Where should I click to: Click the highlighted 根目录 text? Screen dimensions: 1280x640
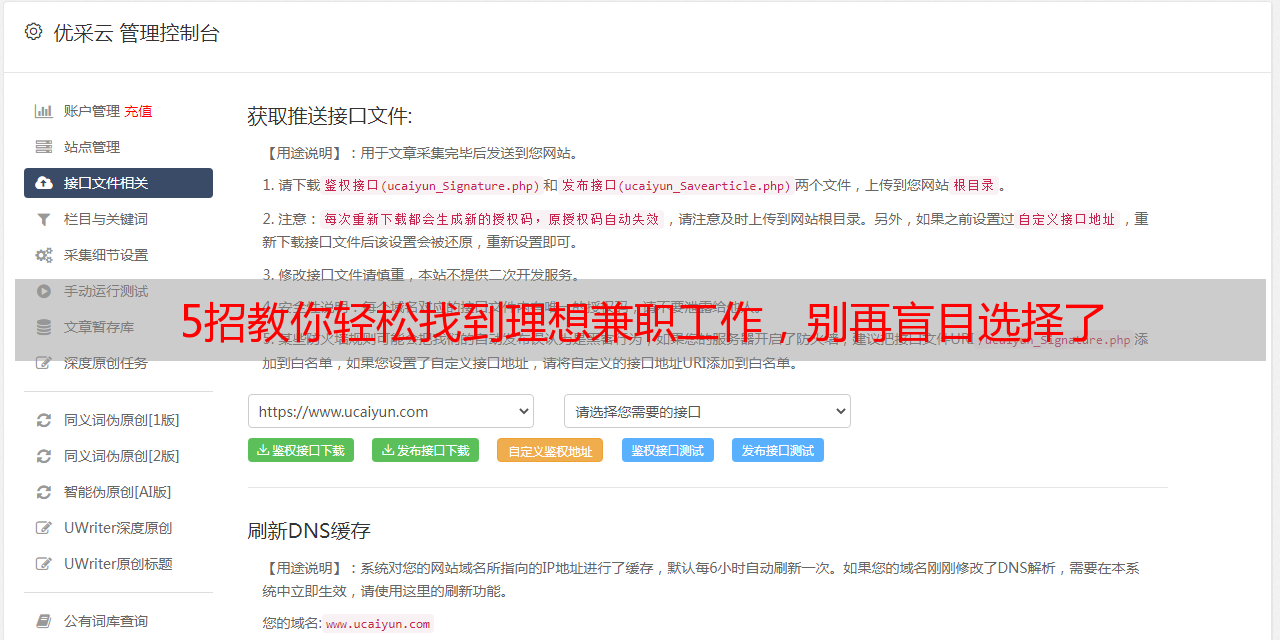pos(974,185)
